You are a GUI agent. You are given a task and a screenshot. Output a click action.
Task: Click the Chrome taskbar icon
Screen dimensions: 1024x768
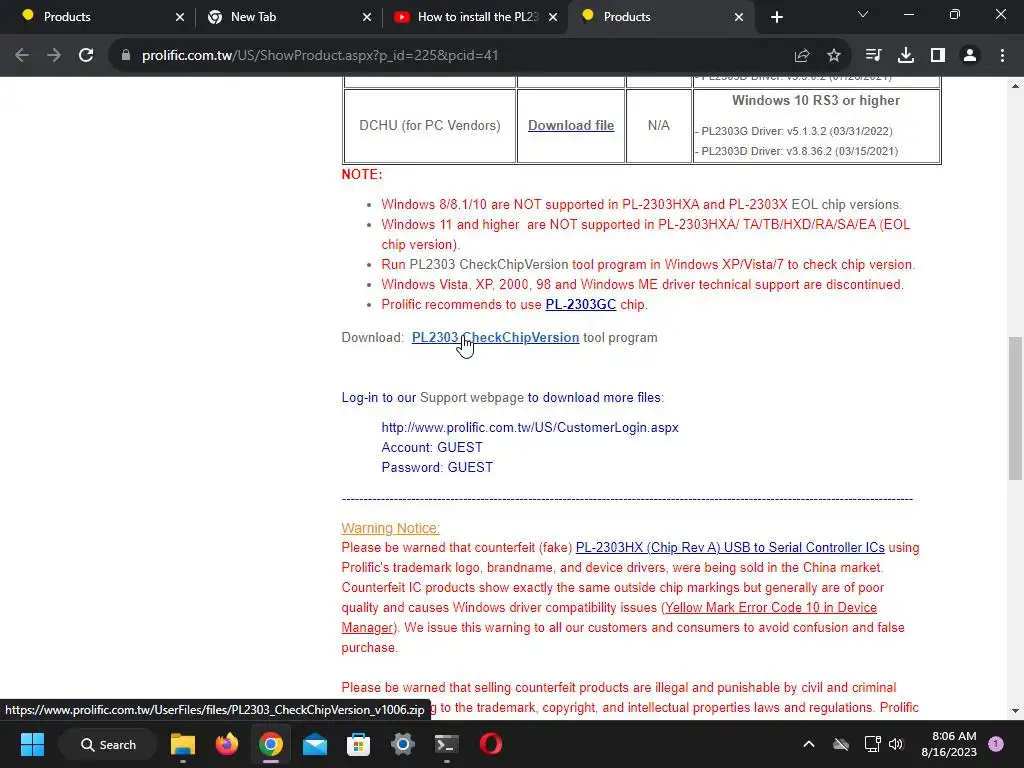tap(270, 744)
